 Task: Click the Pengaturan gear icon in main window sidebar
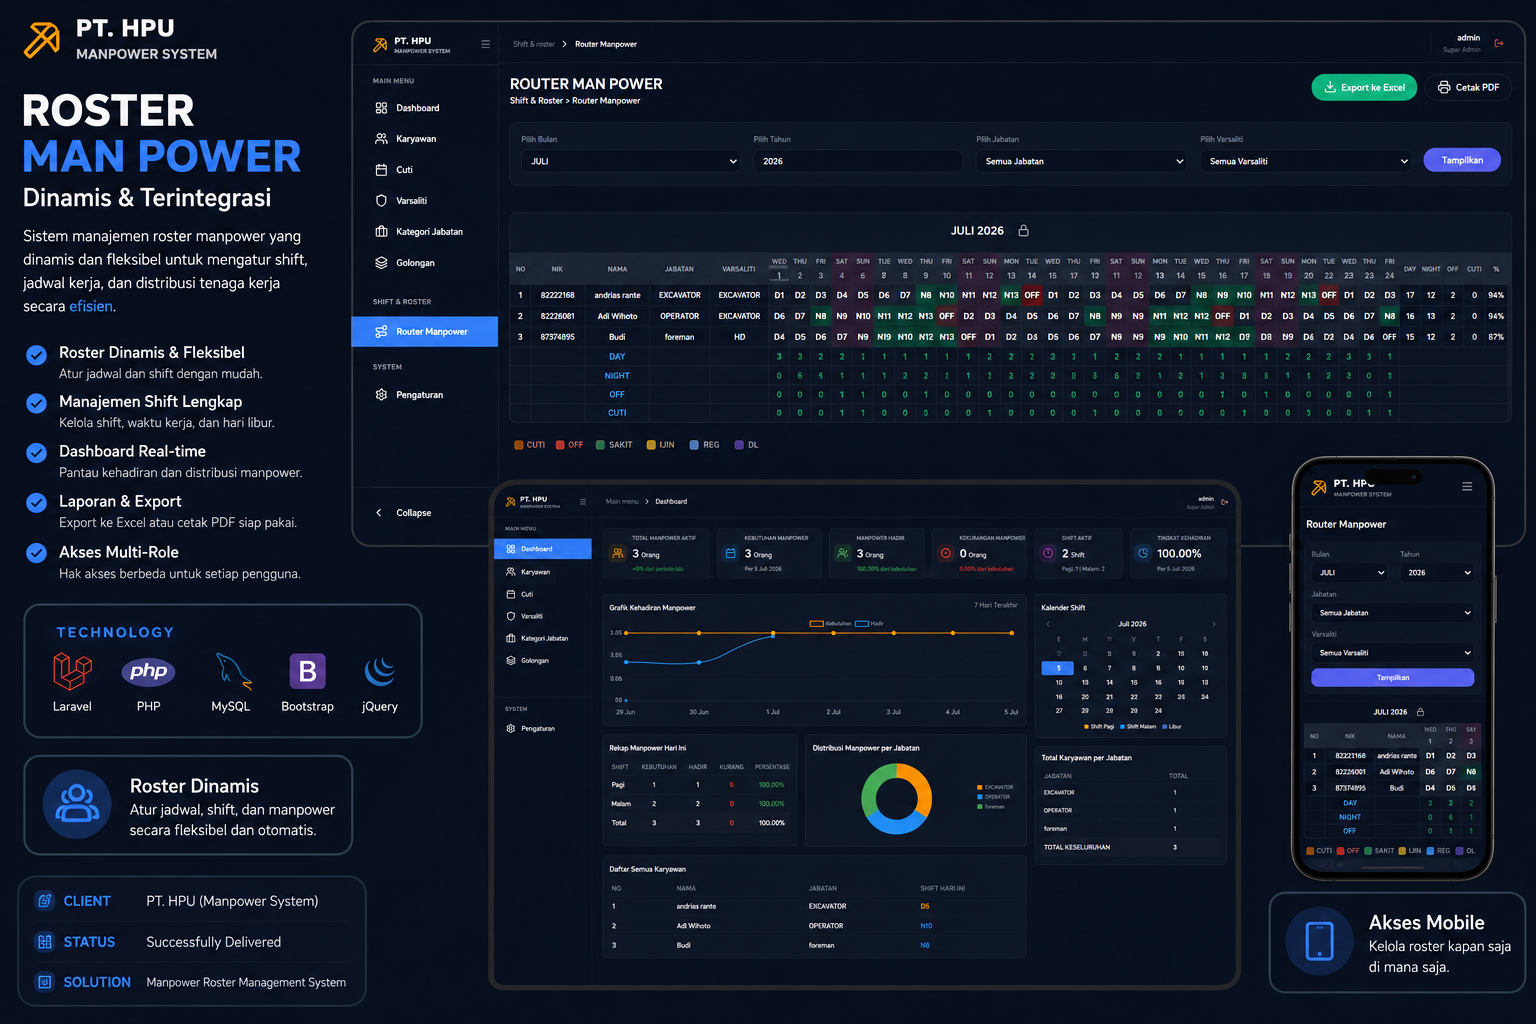(x=381, y=395)
